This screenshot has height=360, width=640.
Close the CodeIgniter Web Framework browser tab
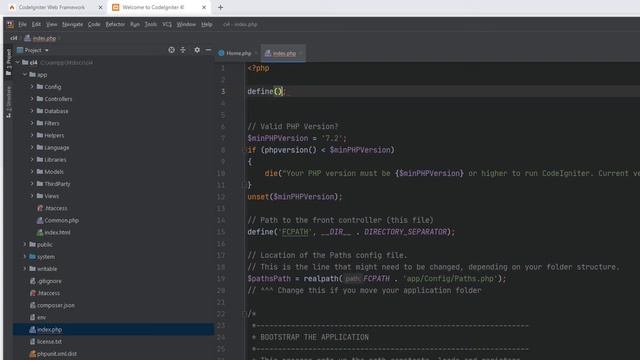tap(100, 7)
